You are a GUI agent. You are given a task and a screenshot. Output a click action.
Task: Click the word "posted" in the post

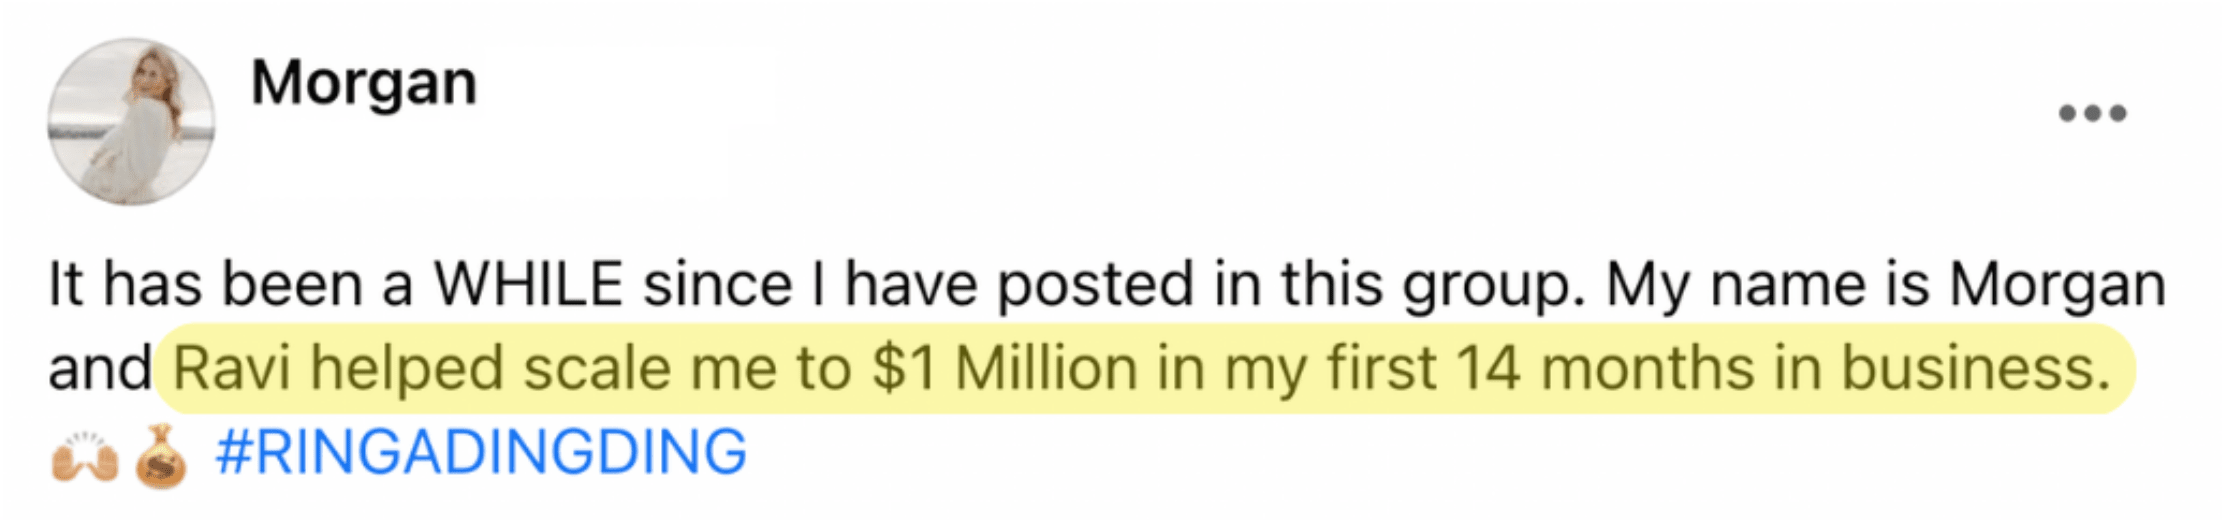1096,288
